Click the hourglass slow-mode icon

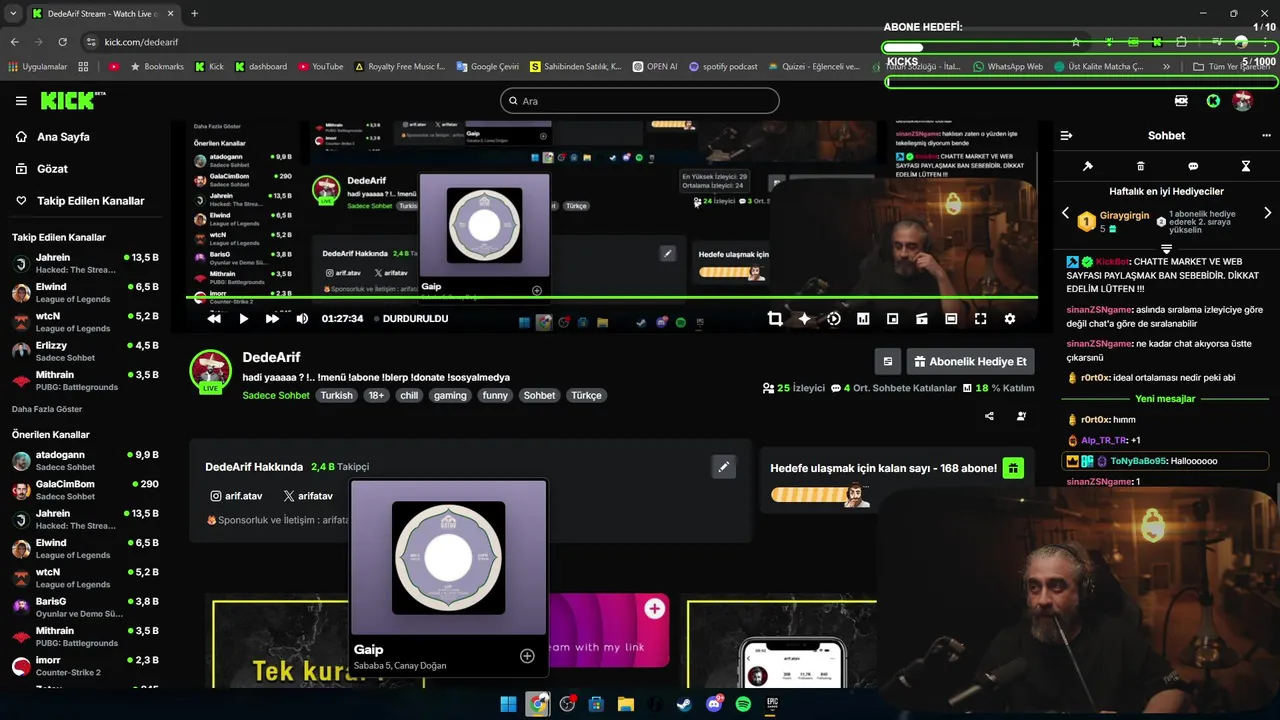pos(1246,166)
